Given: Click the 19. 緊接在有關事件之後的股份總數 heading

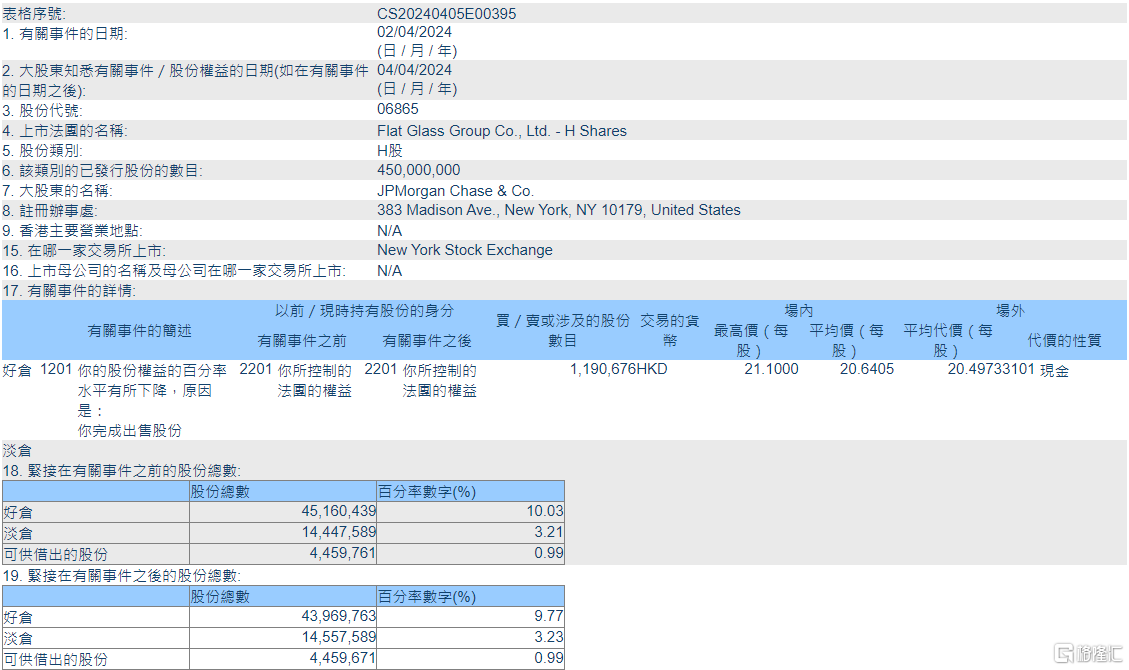Looking at the screenshot, I should pos(122,576).
